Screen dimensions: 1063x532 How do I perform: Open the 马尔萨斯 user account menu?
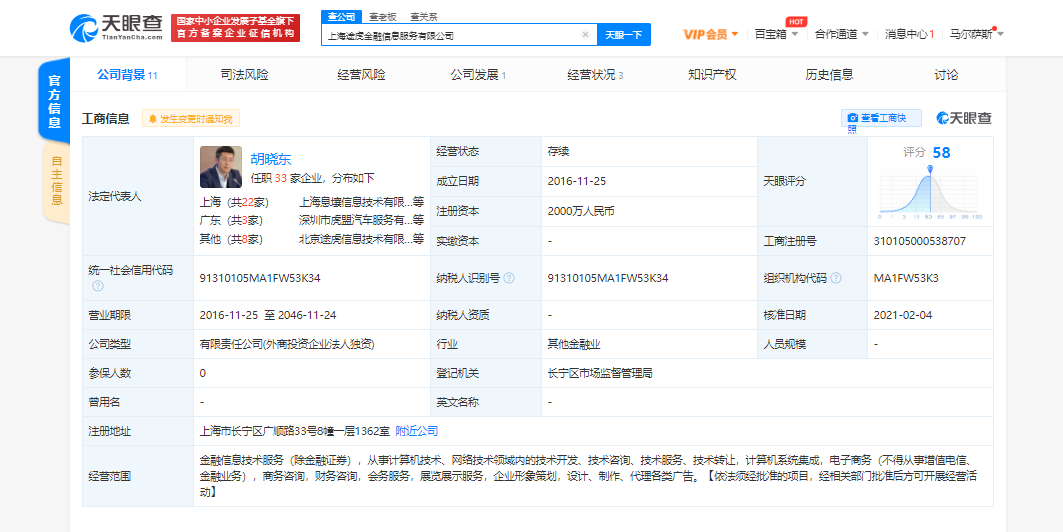point(976,34)
